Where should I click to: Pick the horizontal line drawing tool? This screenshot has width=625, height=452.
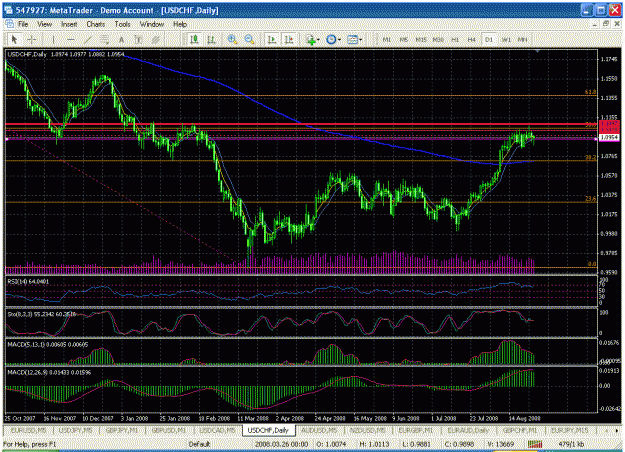click(71, 39)
